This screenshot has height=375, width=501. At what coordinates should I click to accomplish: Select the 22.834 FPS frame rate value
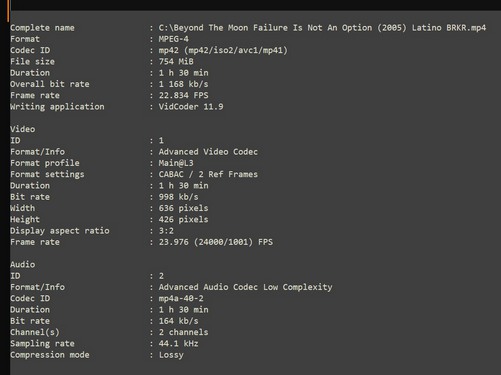(183, 95)
